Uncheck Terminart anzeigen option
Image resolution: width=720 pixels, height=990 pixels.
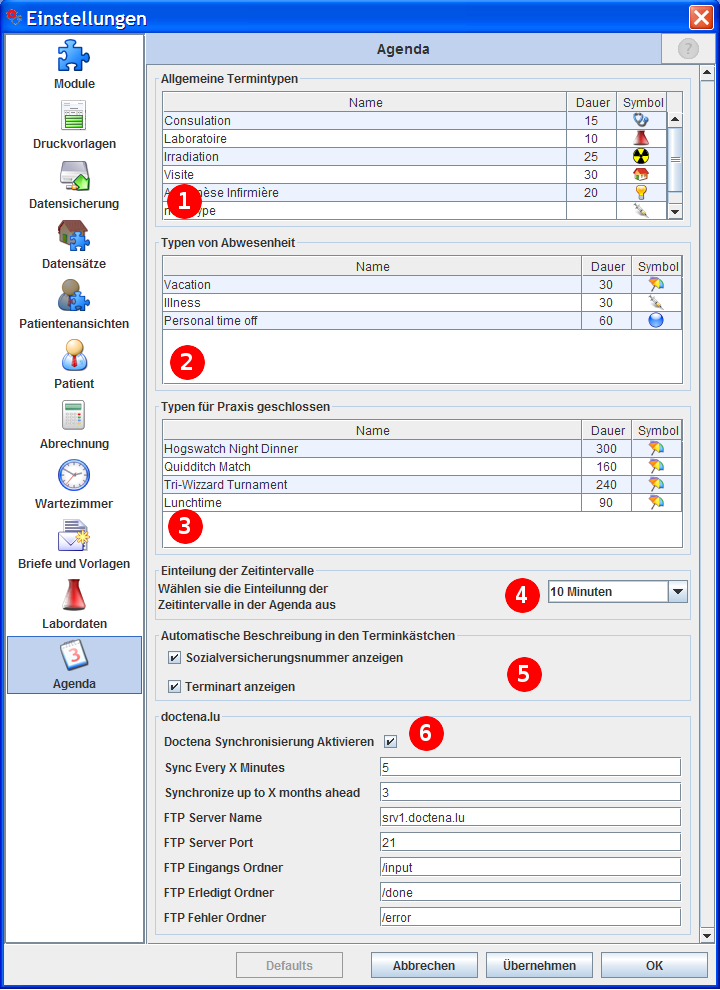point(175,687)
